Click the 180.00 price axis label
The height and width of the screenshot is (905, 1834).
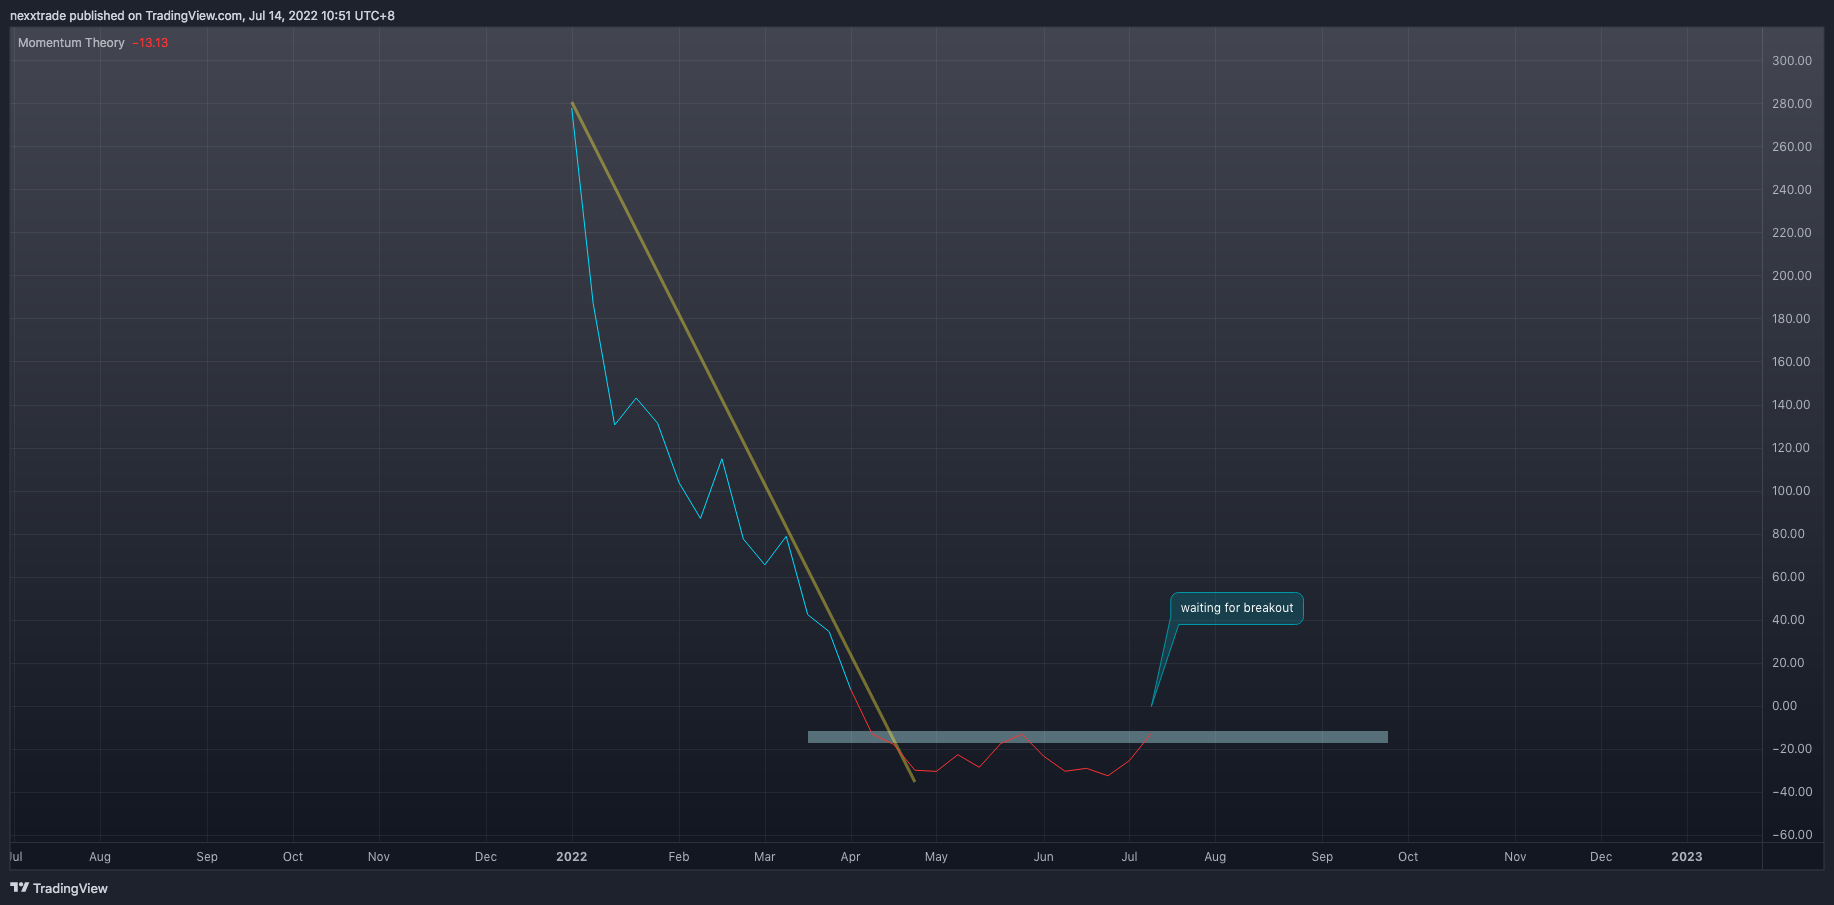pos(1791,319)
